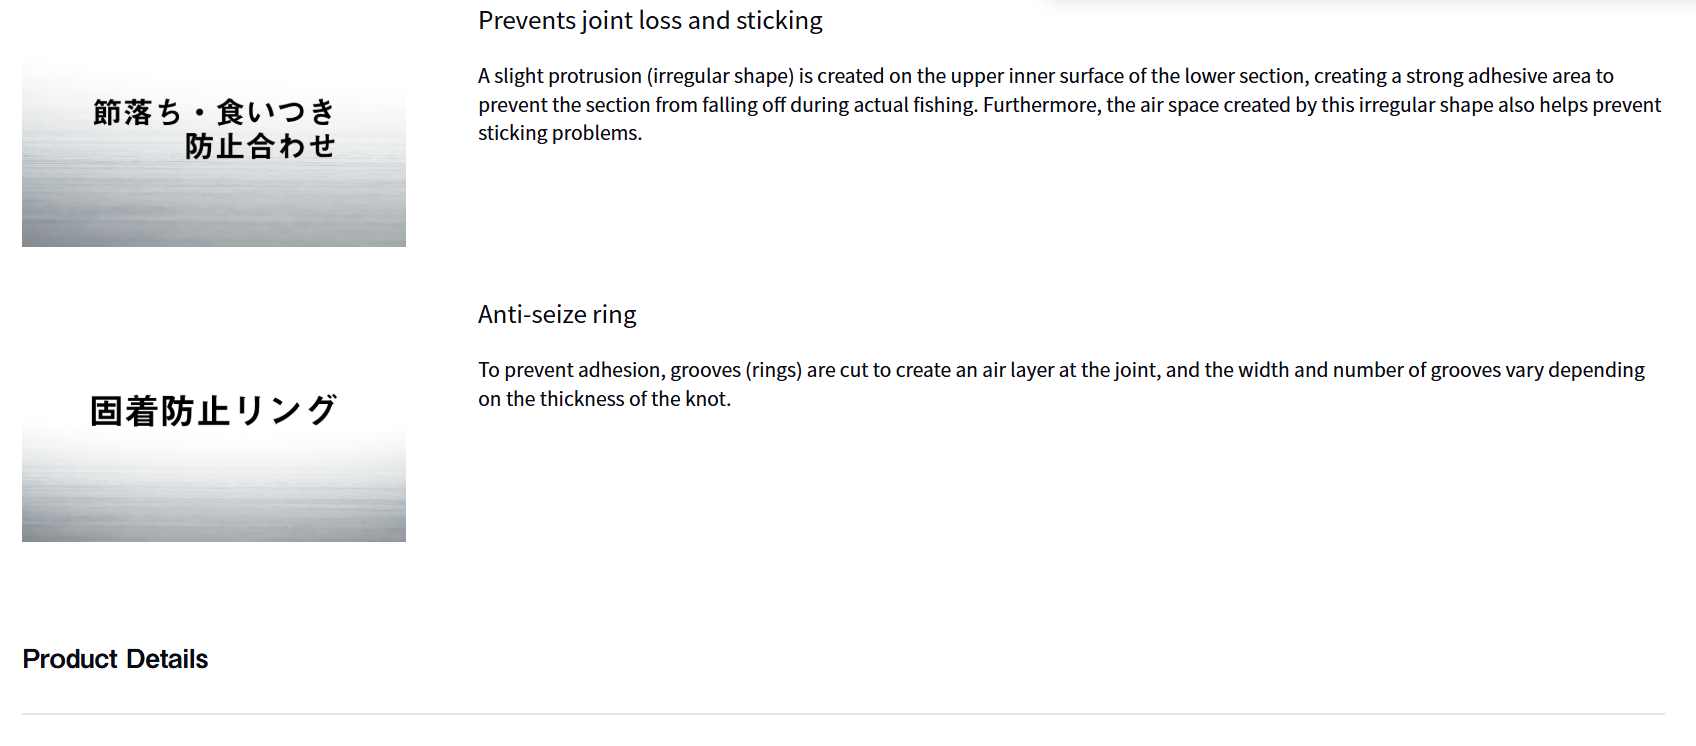Click 'air layer' in the anti-seize description
The image size is (1696, 746).
1018,370
